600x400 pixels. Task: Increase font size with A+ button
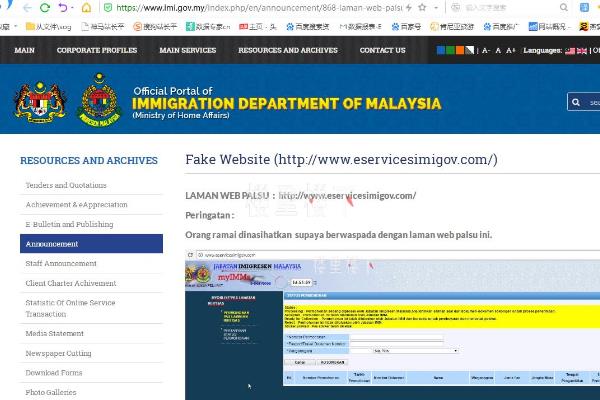pyautogui.click(x=511, y=50)
